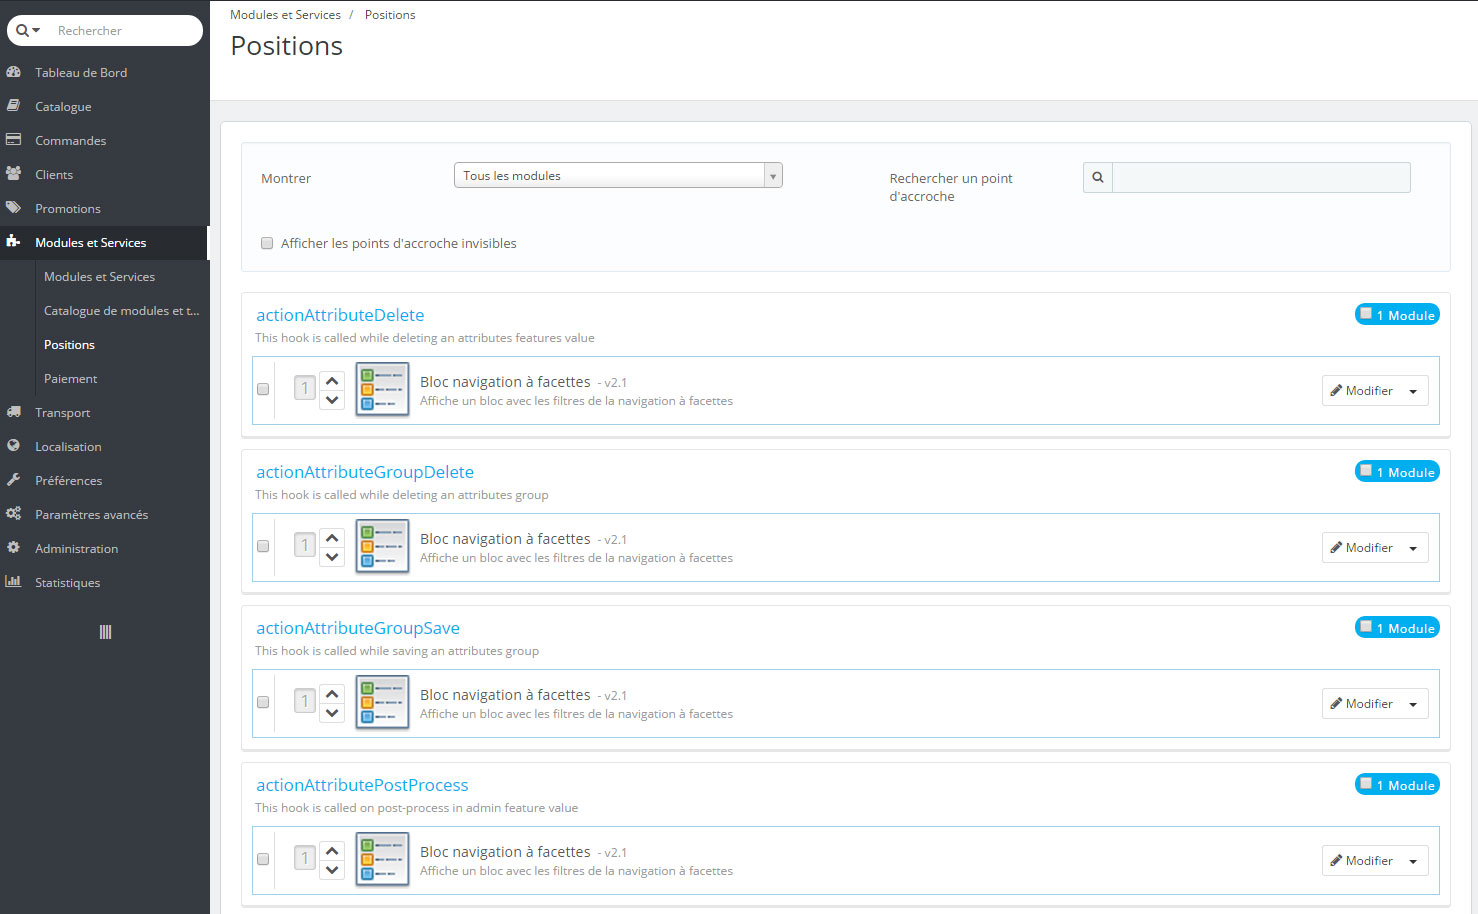Image resolution: width=1478 pixels, height=914 pixels.
Task: Toggle 1 Module checkbox for actionAttributeDelete
Action: (1366, 313)
